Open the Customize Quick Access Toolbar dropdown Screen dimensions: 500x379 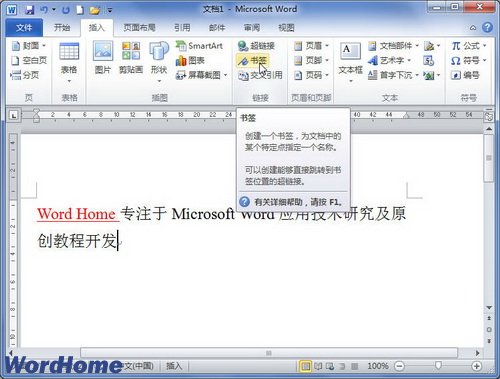click(110, 10)
